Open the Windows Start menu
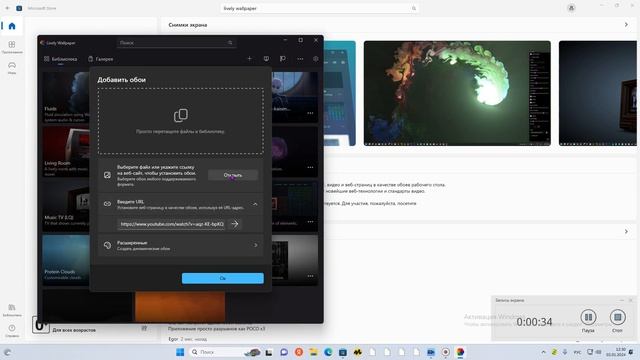 [180, 352]
